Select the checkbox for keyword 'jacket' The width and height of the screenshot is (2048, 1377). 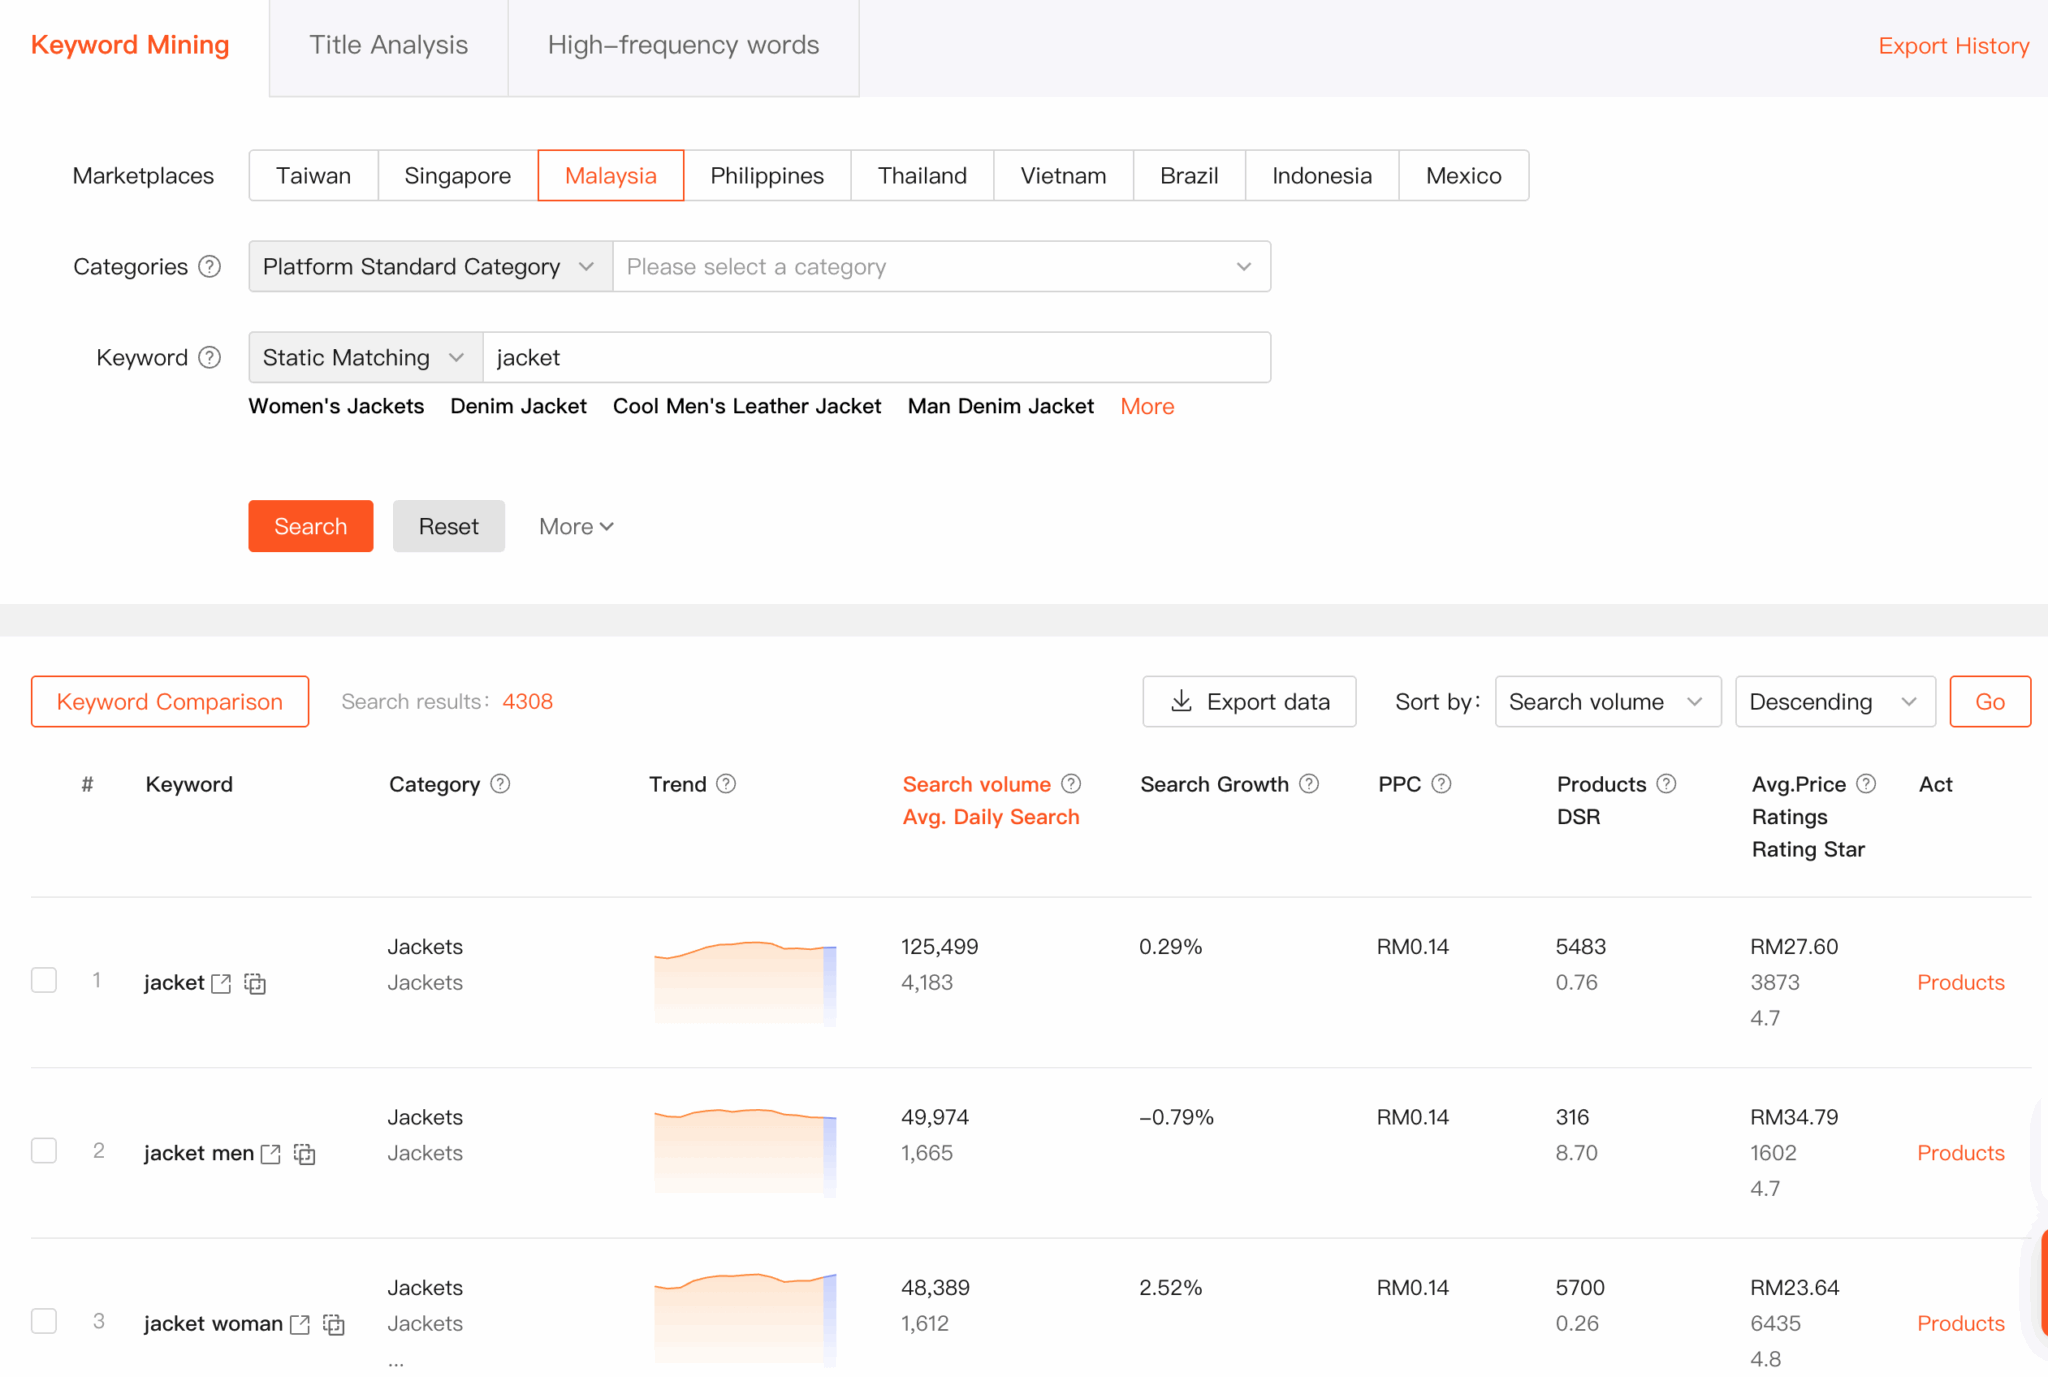tap(44, 981)
